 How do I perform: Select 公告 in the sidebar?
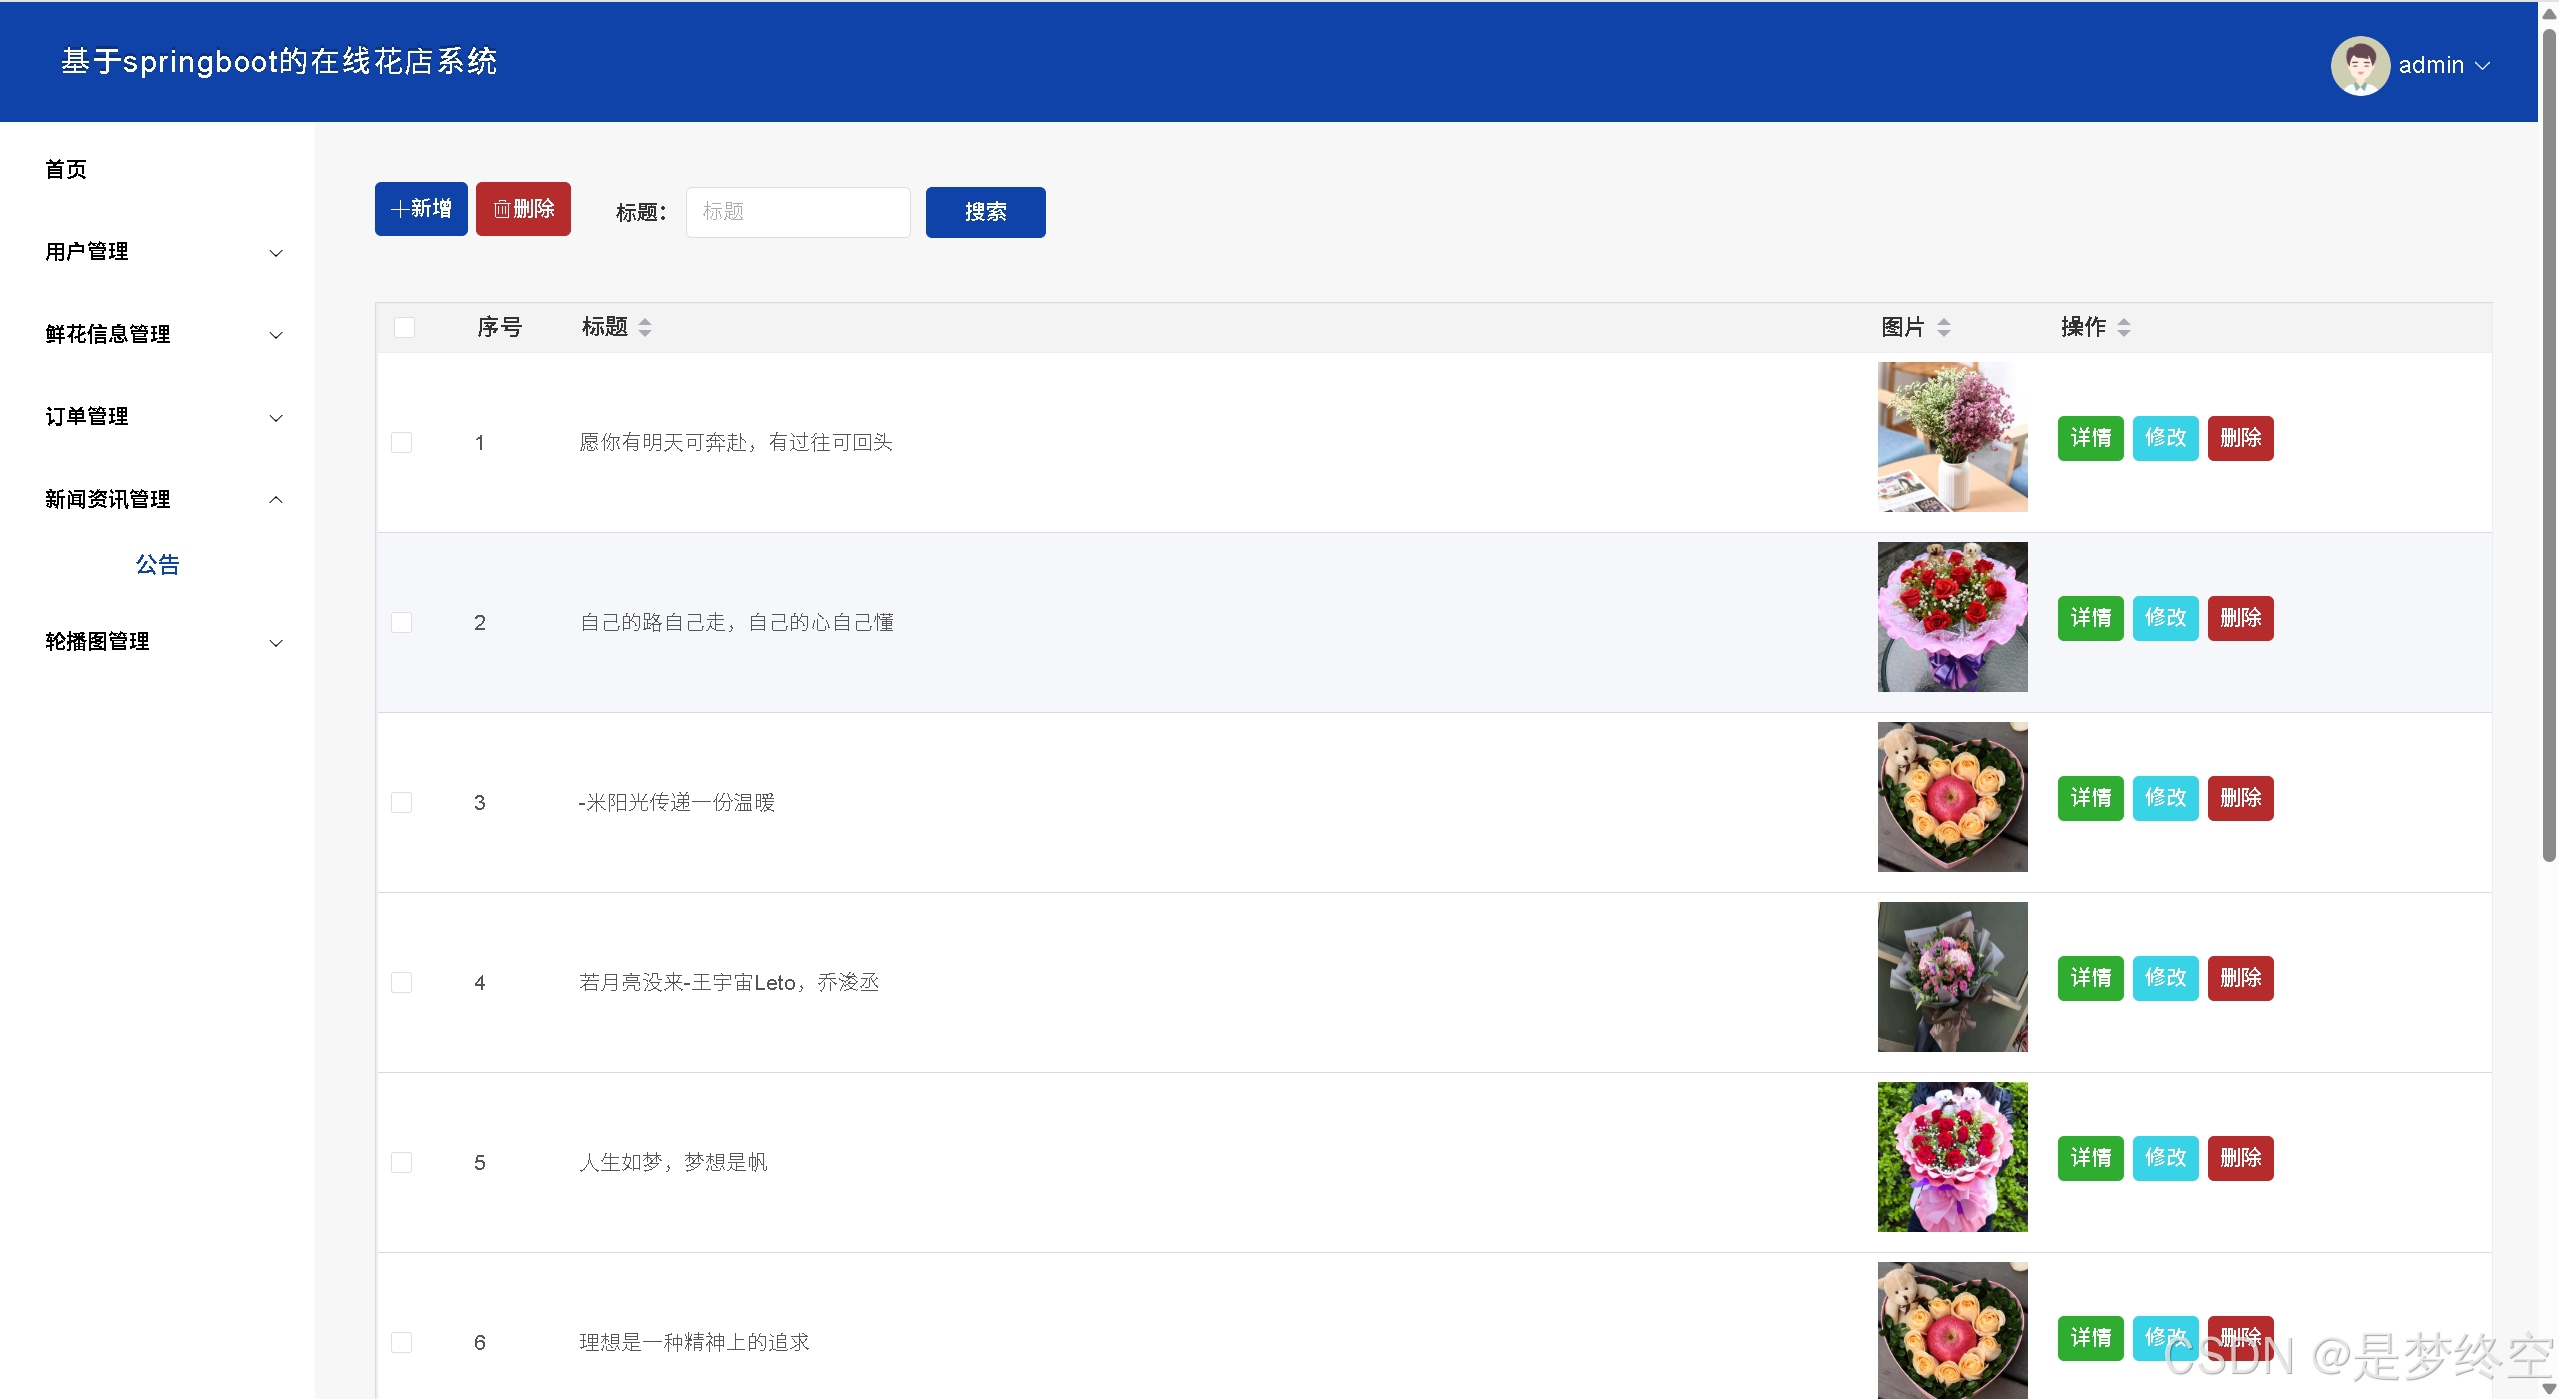(x=157, y=564)
